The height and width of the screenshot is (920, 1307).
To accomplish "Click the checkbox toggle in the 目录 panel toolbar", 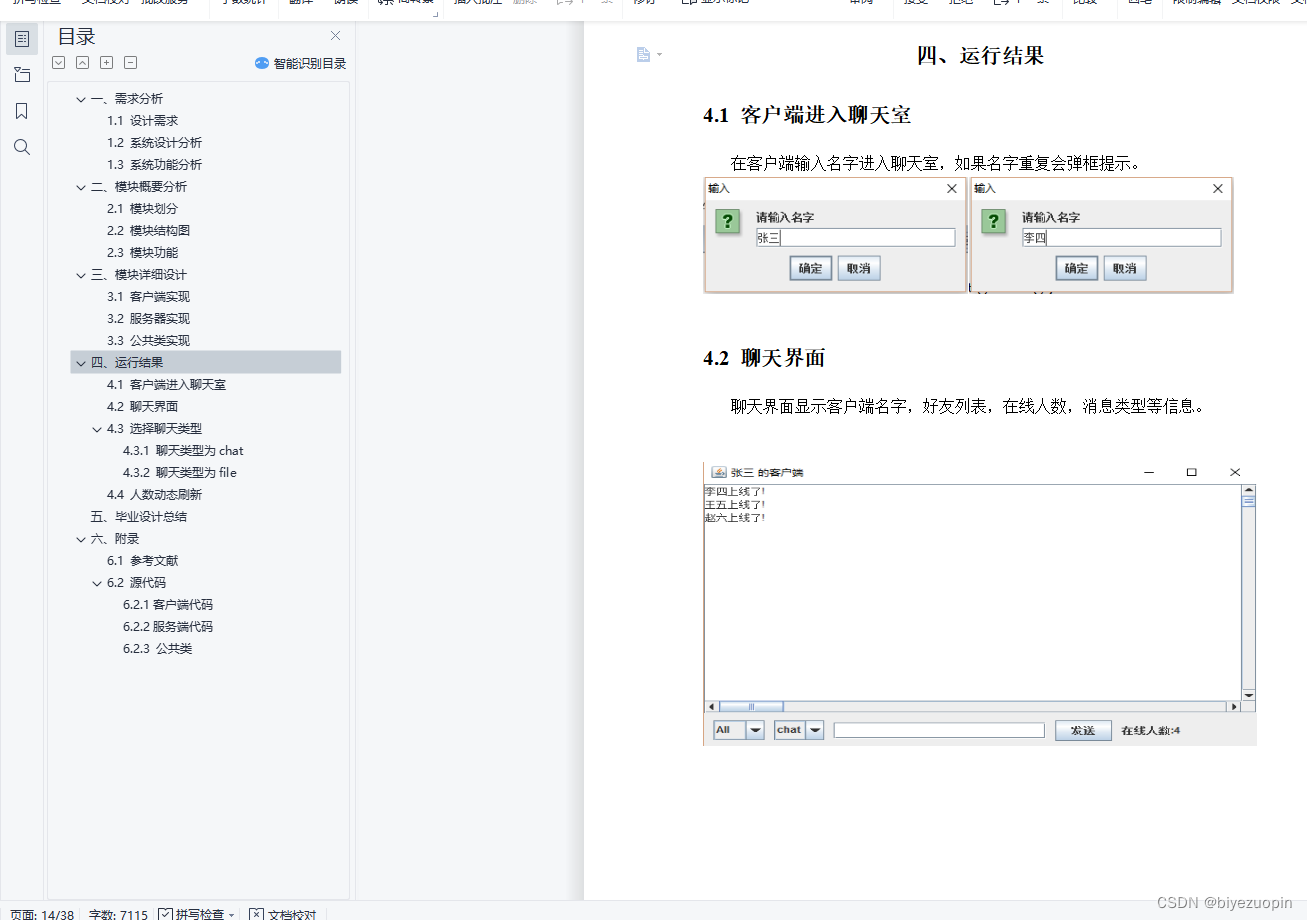I will click(58, 62).
